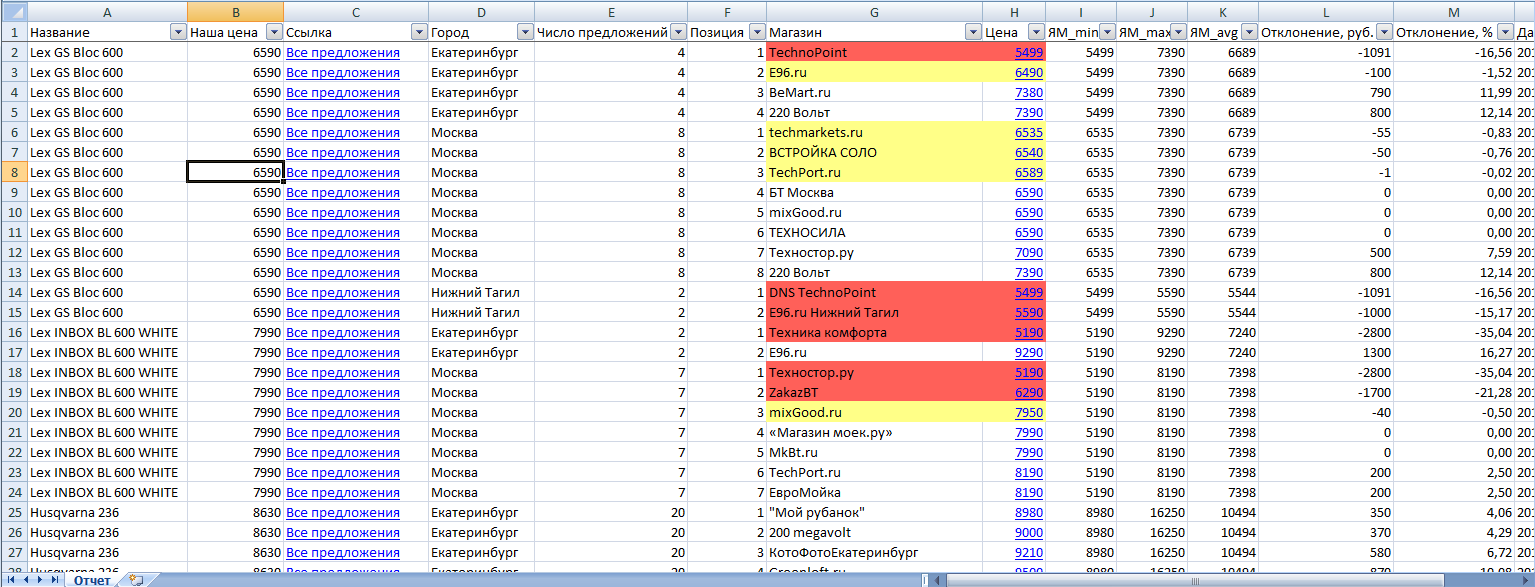This screenshot has width=1535, height=587.
Task: Click horizontal scrollbar left arrow
Action: pos(938,579)
